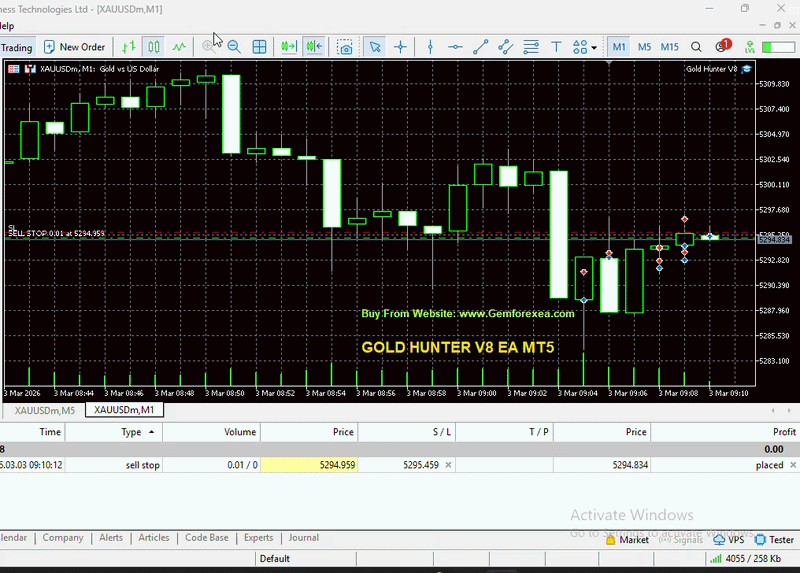Click the chart Depth of Market icon
Screen dimensions: 800x573
click(14, 69)
